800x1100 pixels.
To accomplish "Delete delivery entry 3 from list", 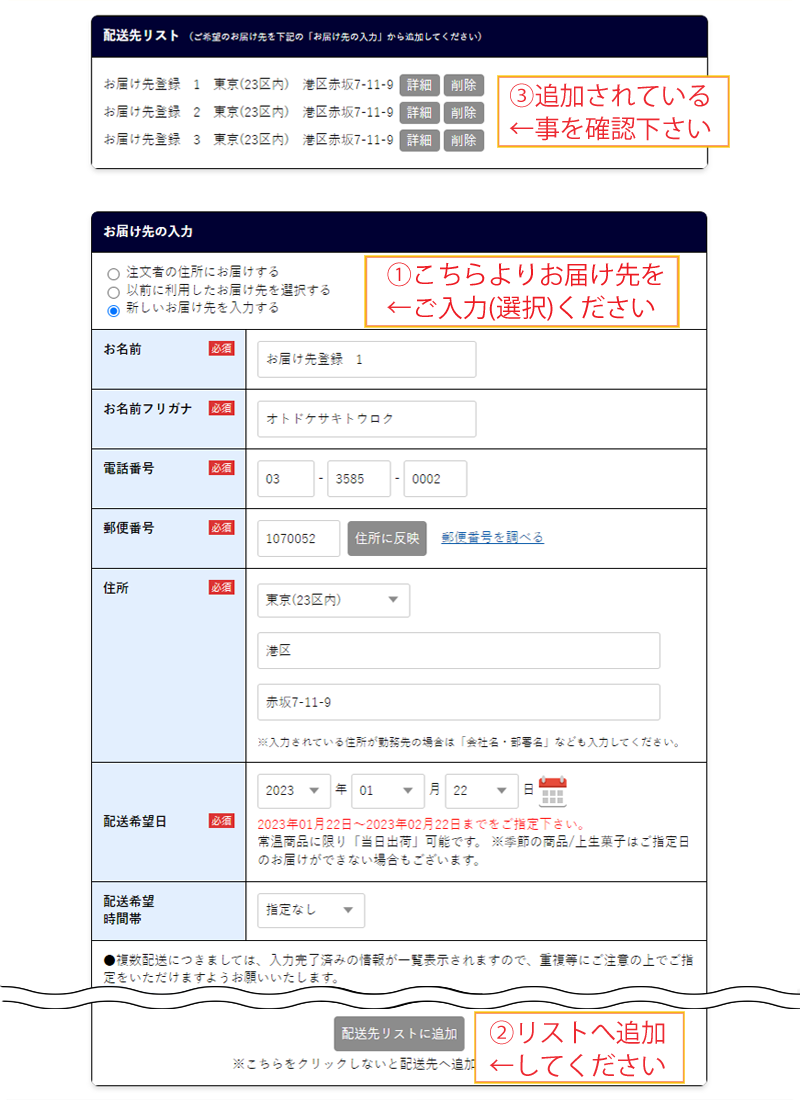I will [463, 140].
